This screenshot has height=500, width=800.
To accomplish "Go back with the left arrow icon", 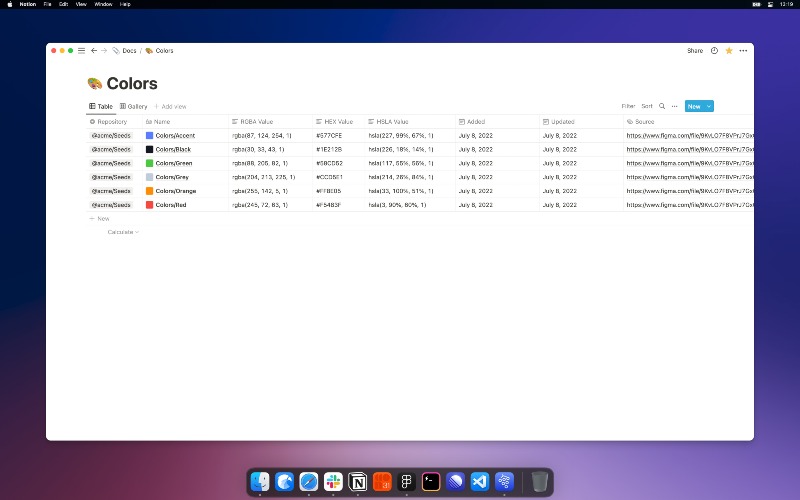I will click(x=94, y=51).
